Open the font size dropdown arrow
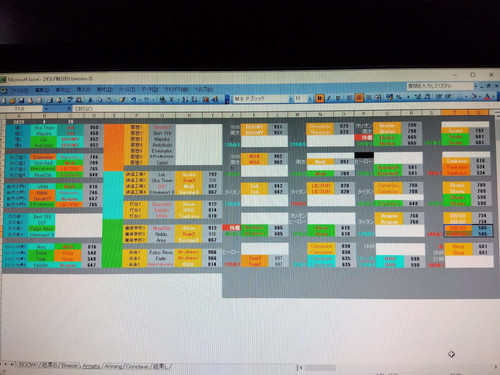This screenshot has height=375, width=500. point(310,98)
